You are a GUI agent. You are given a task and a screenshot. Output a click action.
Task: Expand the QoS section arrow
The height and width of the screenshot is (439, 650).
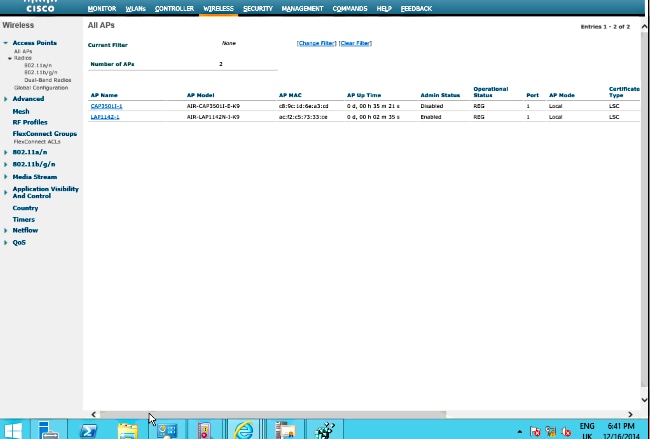[x=5, y=243]
